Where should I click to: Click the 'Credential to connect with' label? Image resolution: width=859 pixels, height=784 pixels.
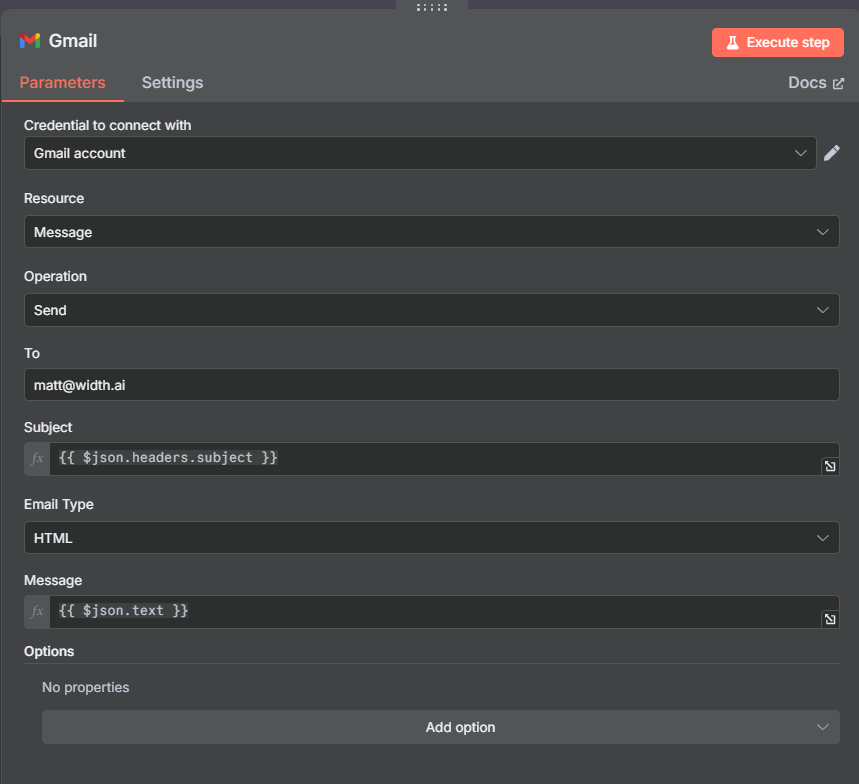[107, 125]
